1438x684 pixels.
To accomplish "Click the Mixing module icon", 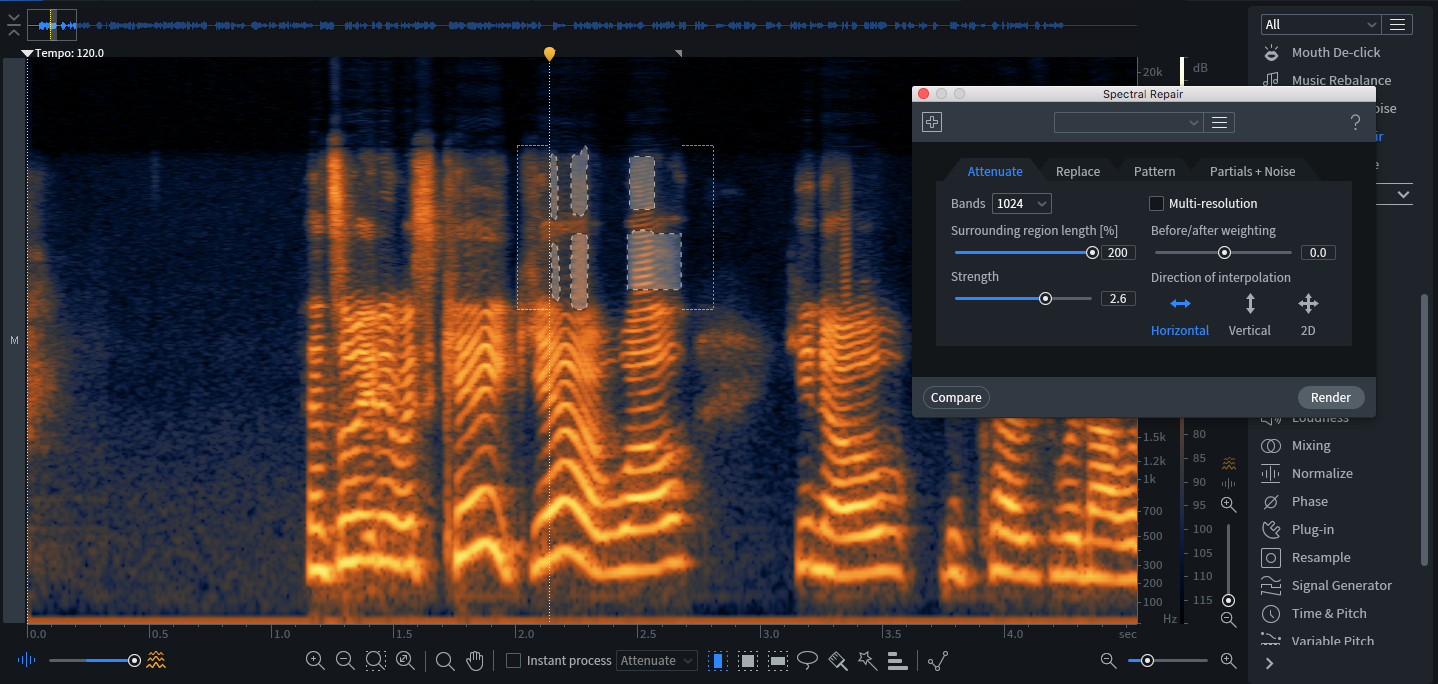I will [x=1271, y=446].
